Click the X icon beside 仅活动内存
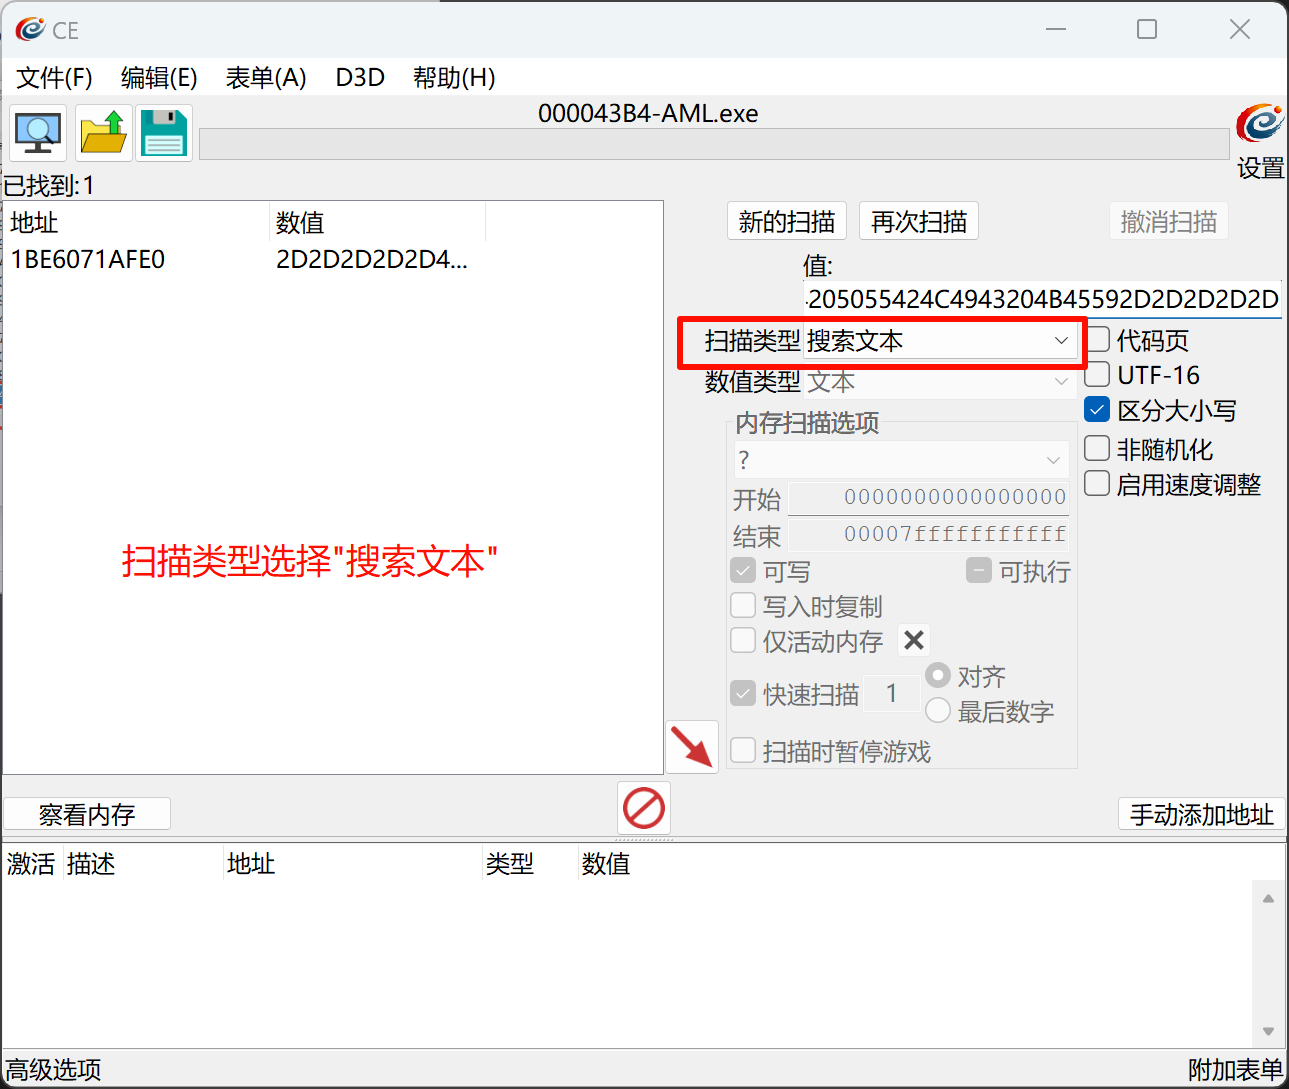 [913, 640]
